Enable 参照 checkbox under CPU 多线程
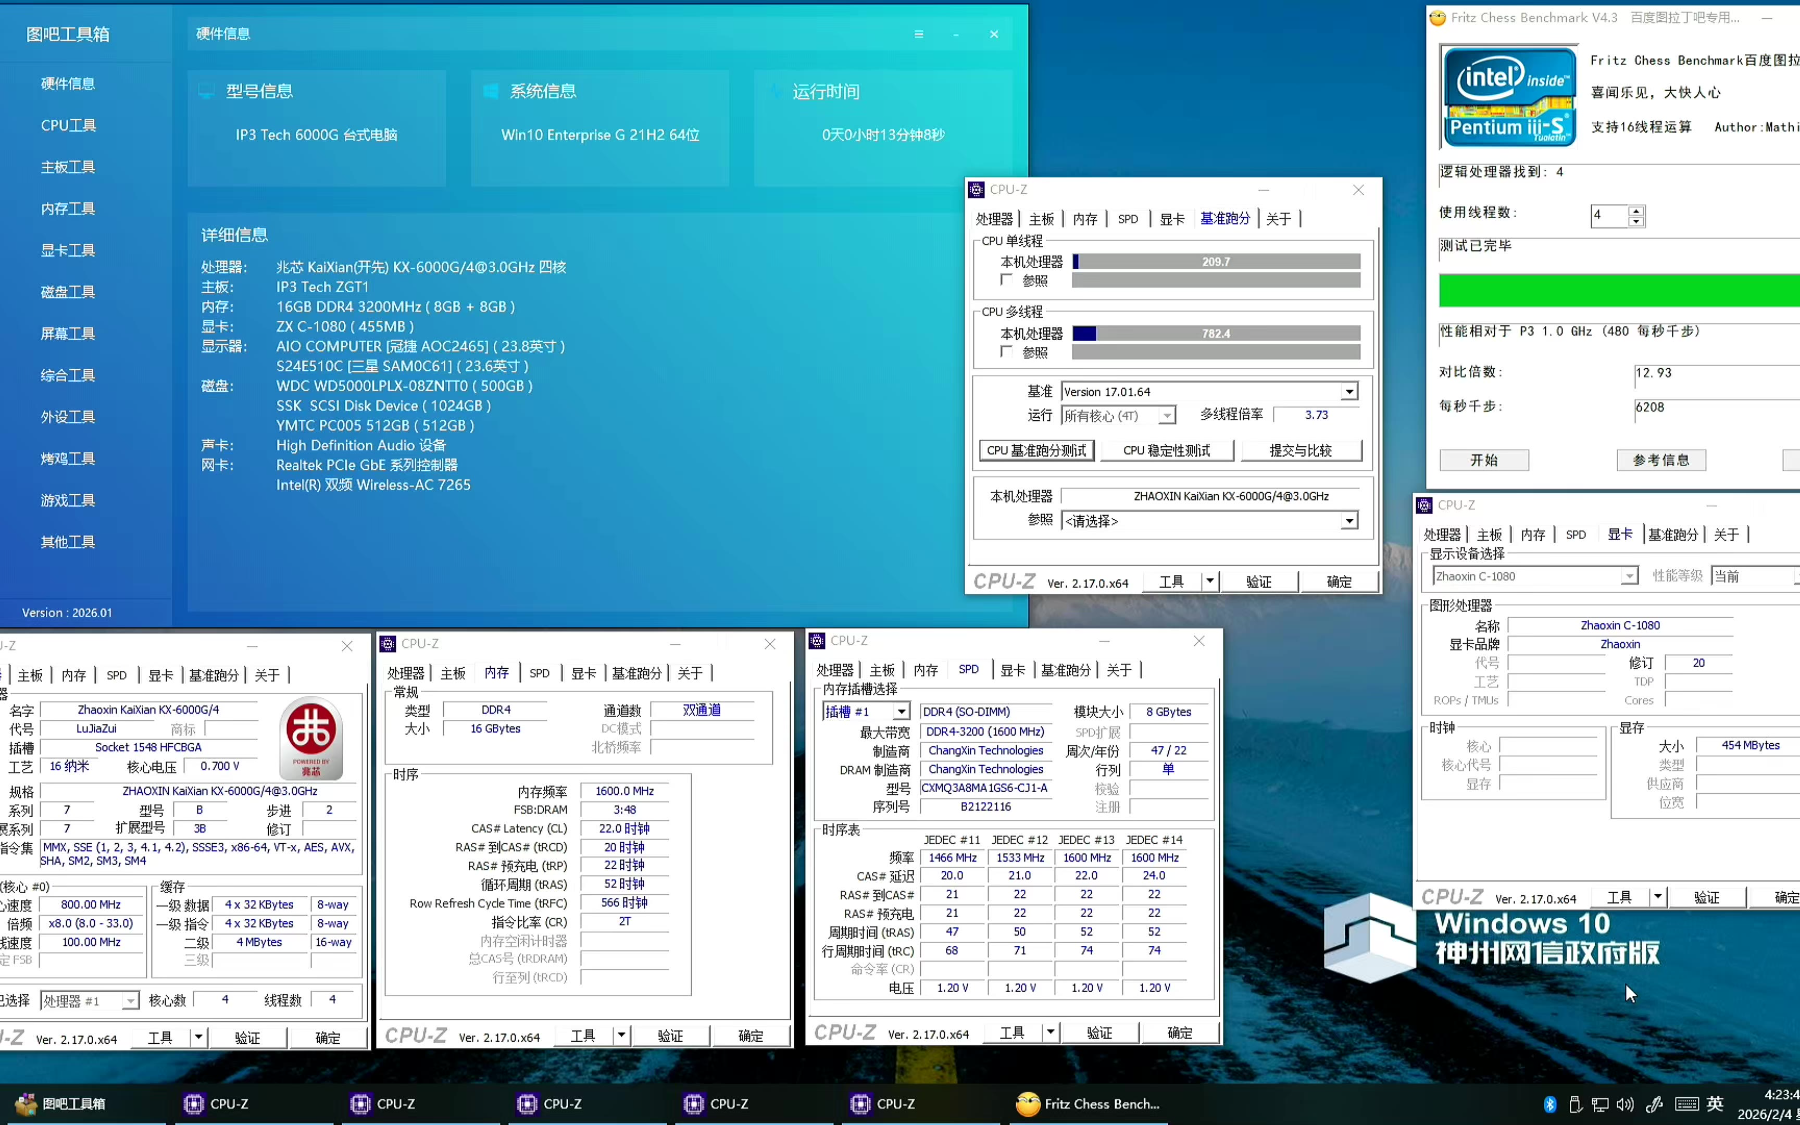 point(1007,352)
